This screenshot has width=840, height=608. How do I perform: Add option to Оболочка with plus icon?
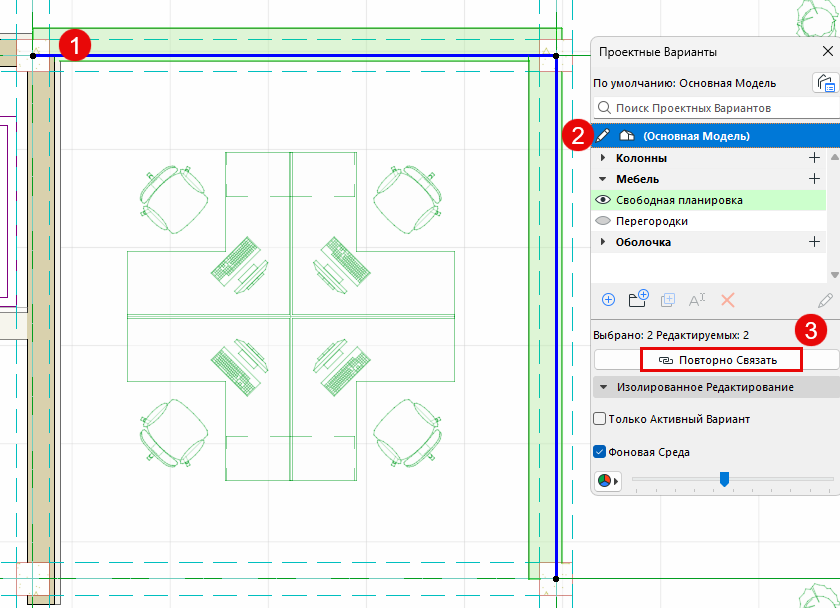(x=814, y=242)
